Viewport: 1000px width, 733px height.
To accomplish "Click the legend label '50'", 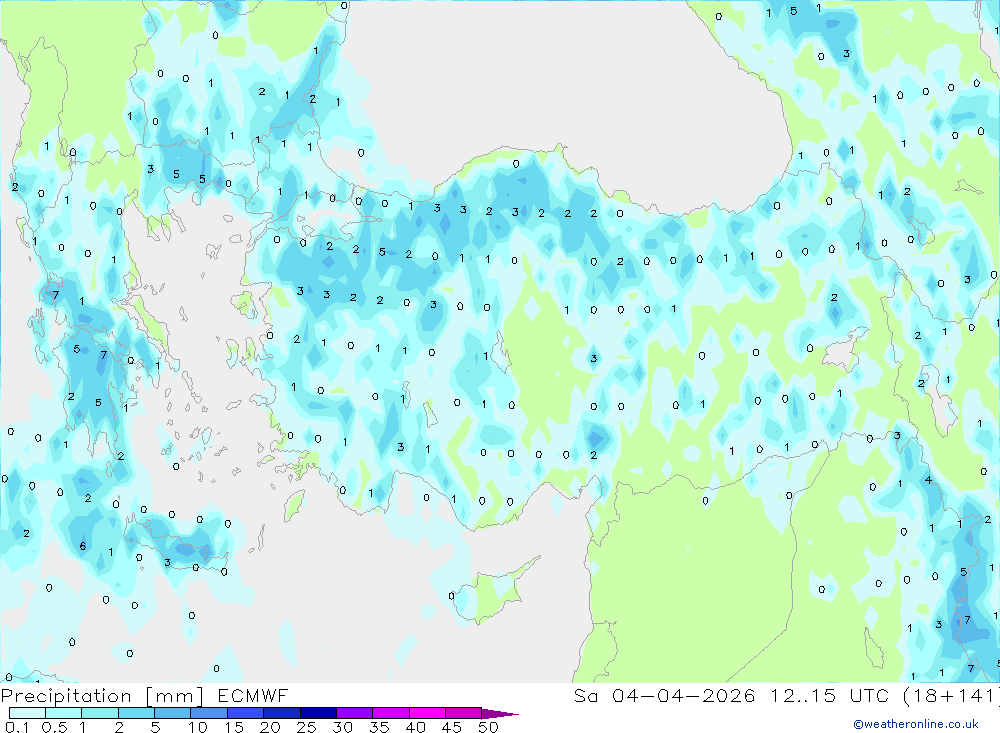I will (x=489, y=727).
